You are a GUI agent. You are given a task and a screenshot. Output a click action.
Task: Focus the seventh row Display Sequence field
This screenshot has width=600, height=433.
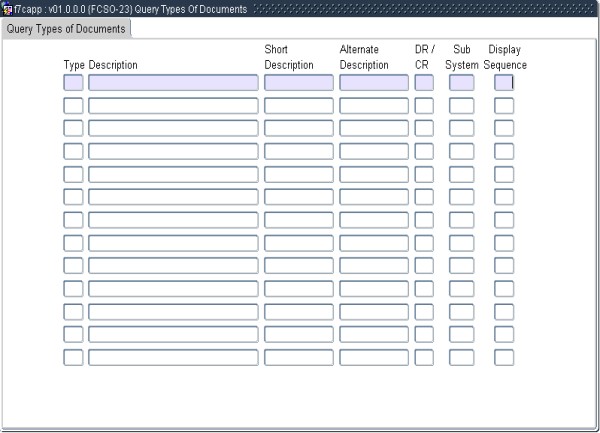point(504,220)
